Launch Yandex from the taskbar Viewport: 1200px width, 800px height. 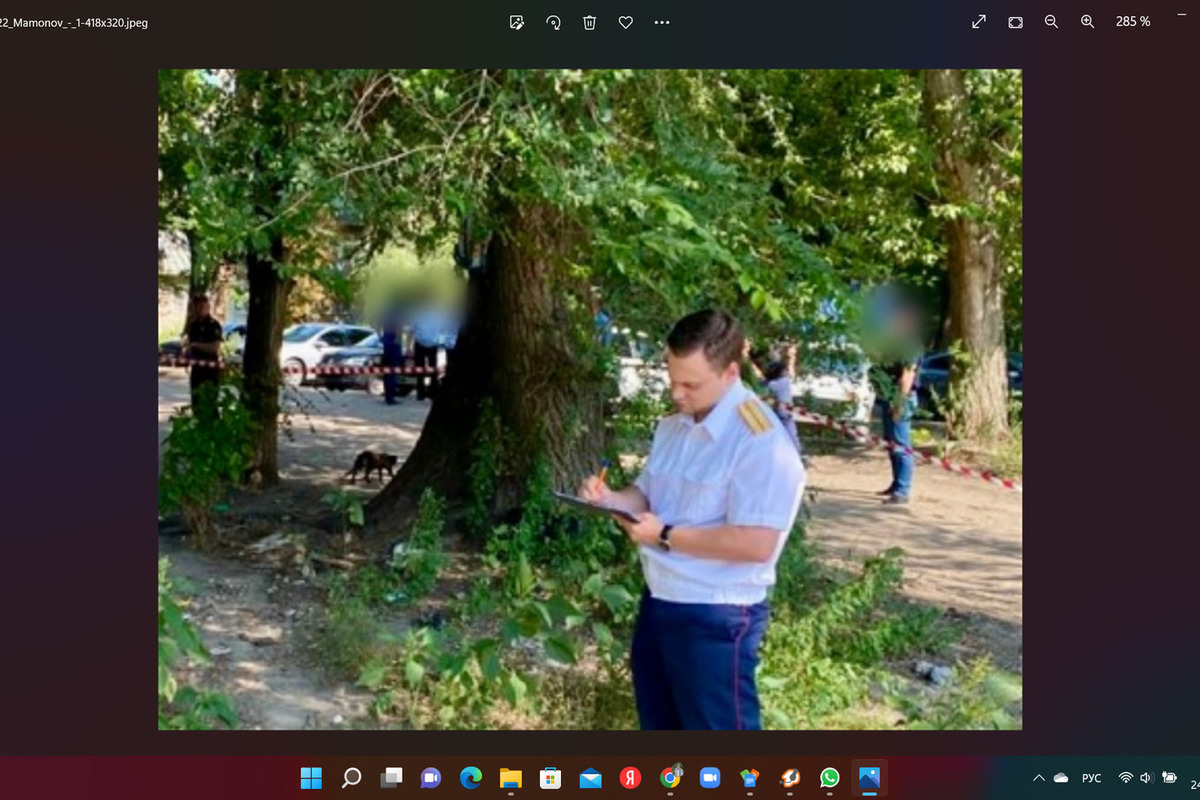pyautogui.click(x=630, y=778)
